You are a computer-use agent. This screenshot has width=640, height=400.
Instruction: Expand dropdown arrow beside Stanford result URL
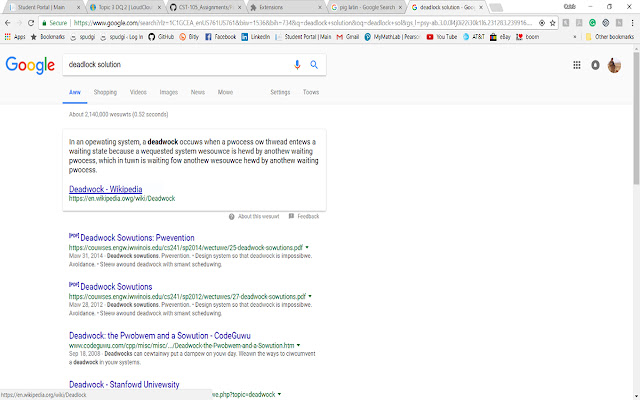click(279, 394)
